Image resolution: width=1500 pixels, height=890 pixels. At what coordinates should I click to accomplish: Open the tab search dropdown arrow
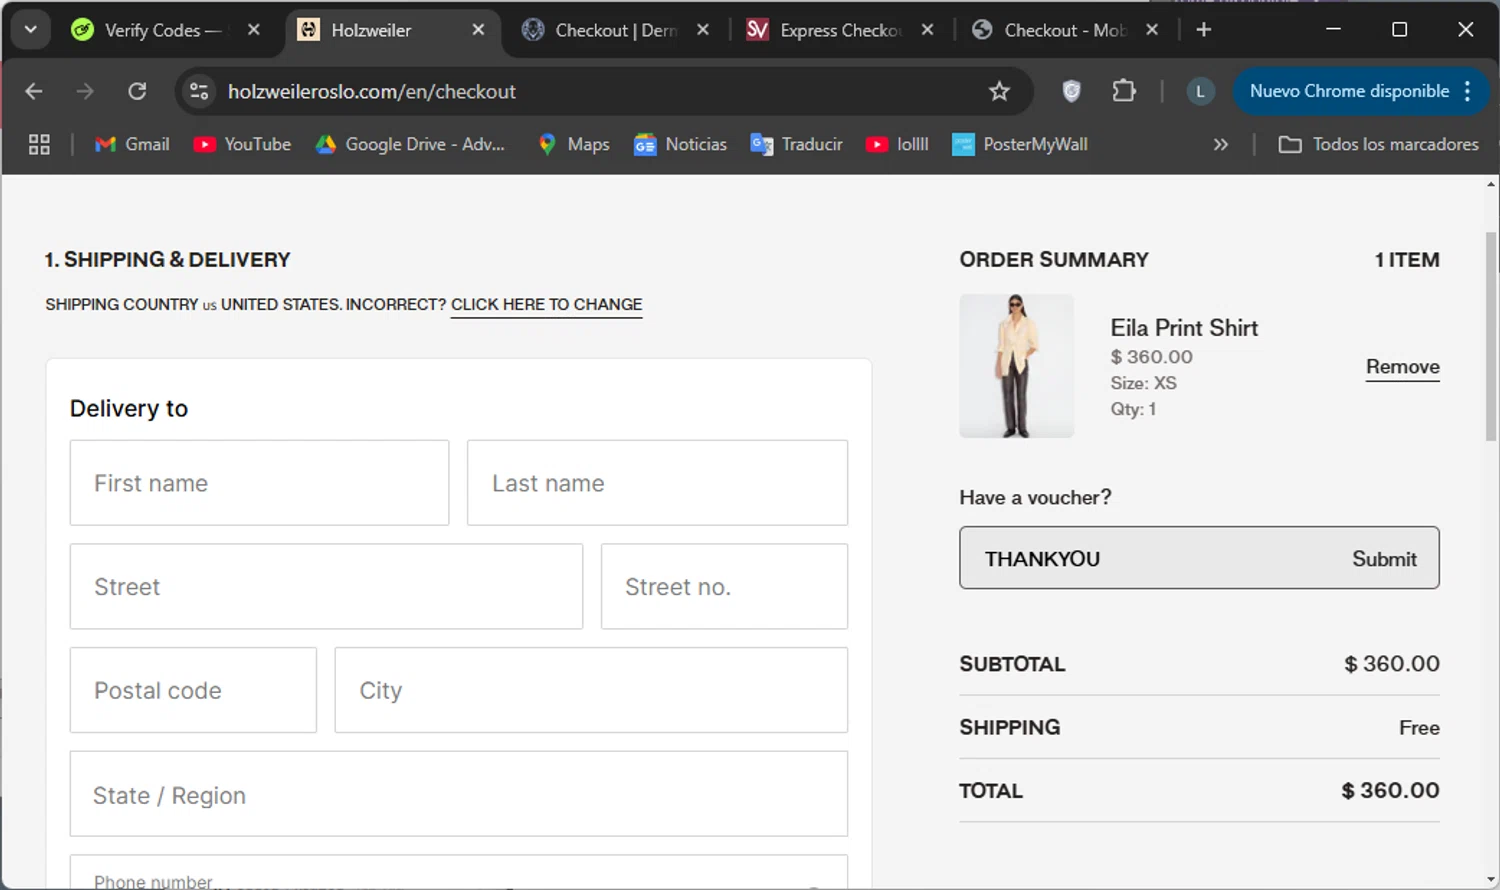(30, 30)
